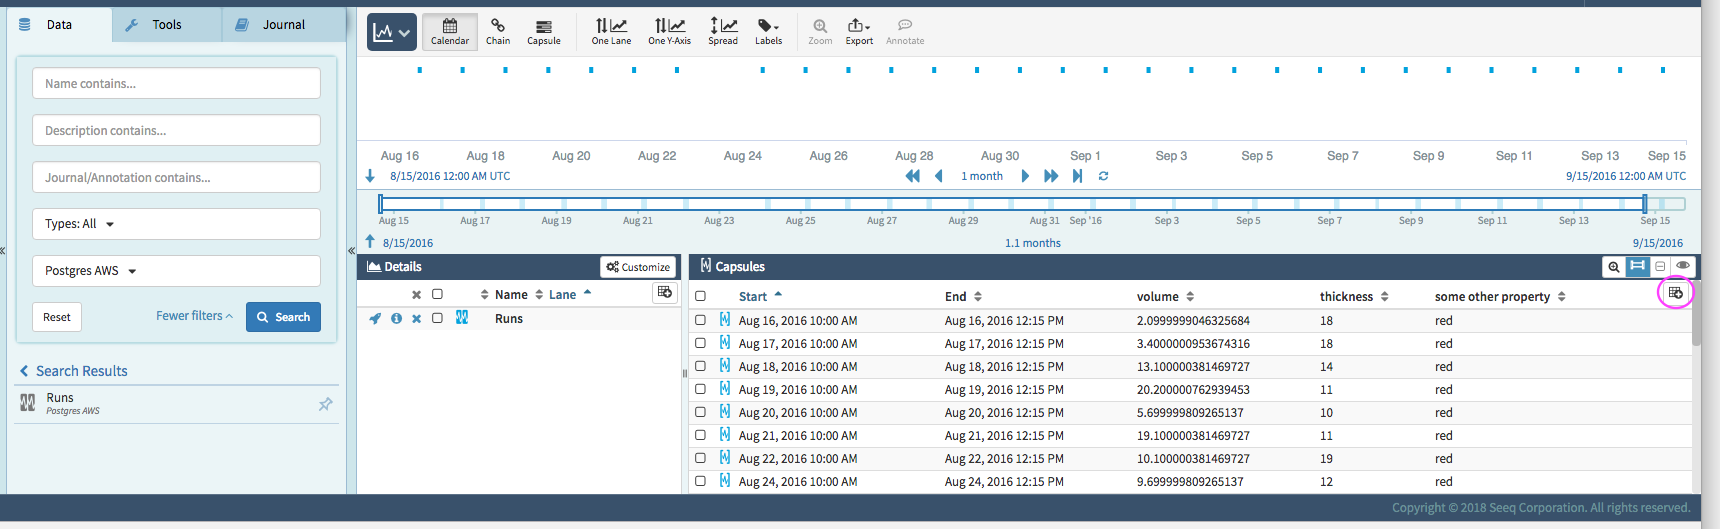The height and width of the screenshot is (529, 1720).
Task: Toggle the eye icon in Capsules header
Action: (x=1683, y=266)
